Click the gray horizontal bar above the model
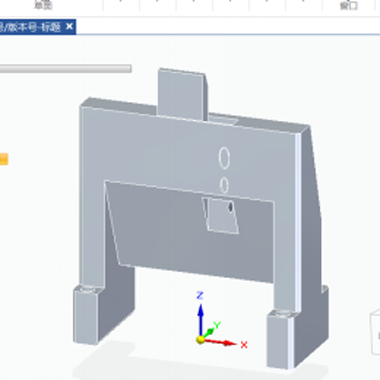 pyautogui.click(x=65, y=69)
